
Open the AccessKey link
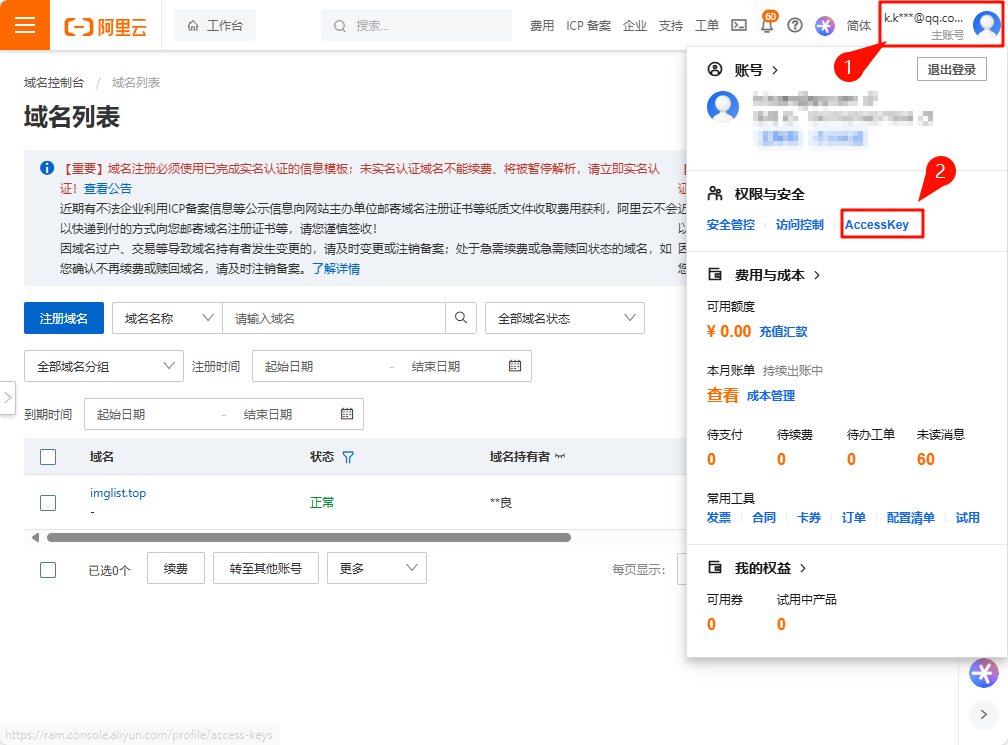pyautogui.click(x=877, y=224)
